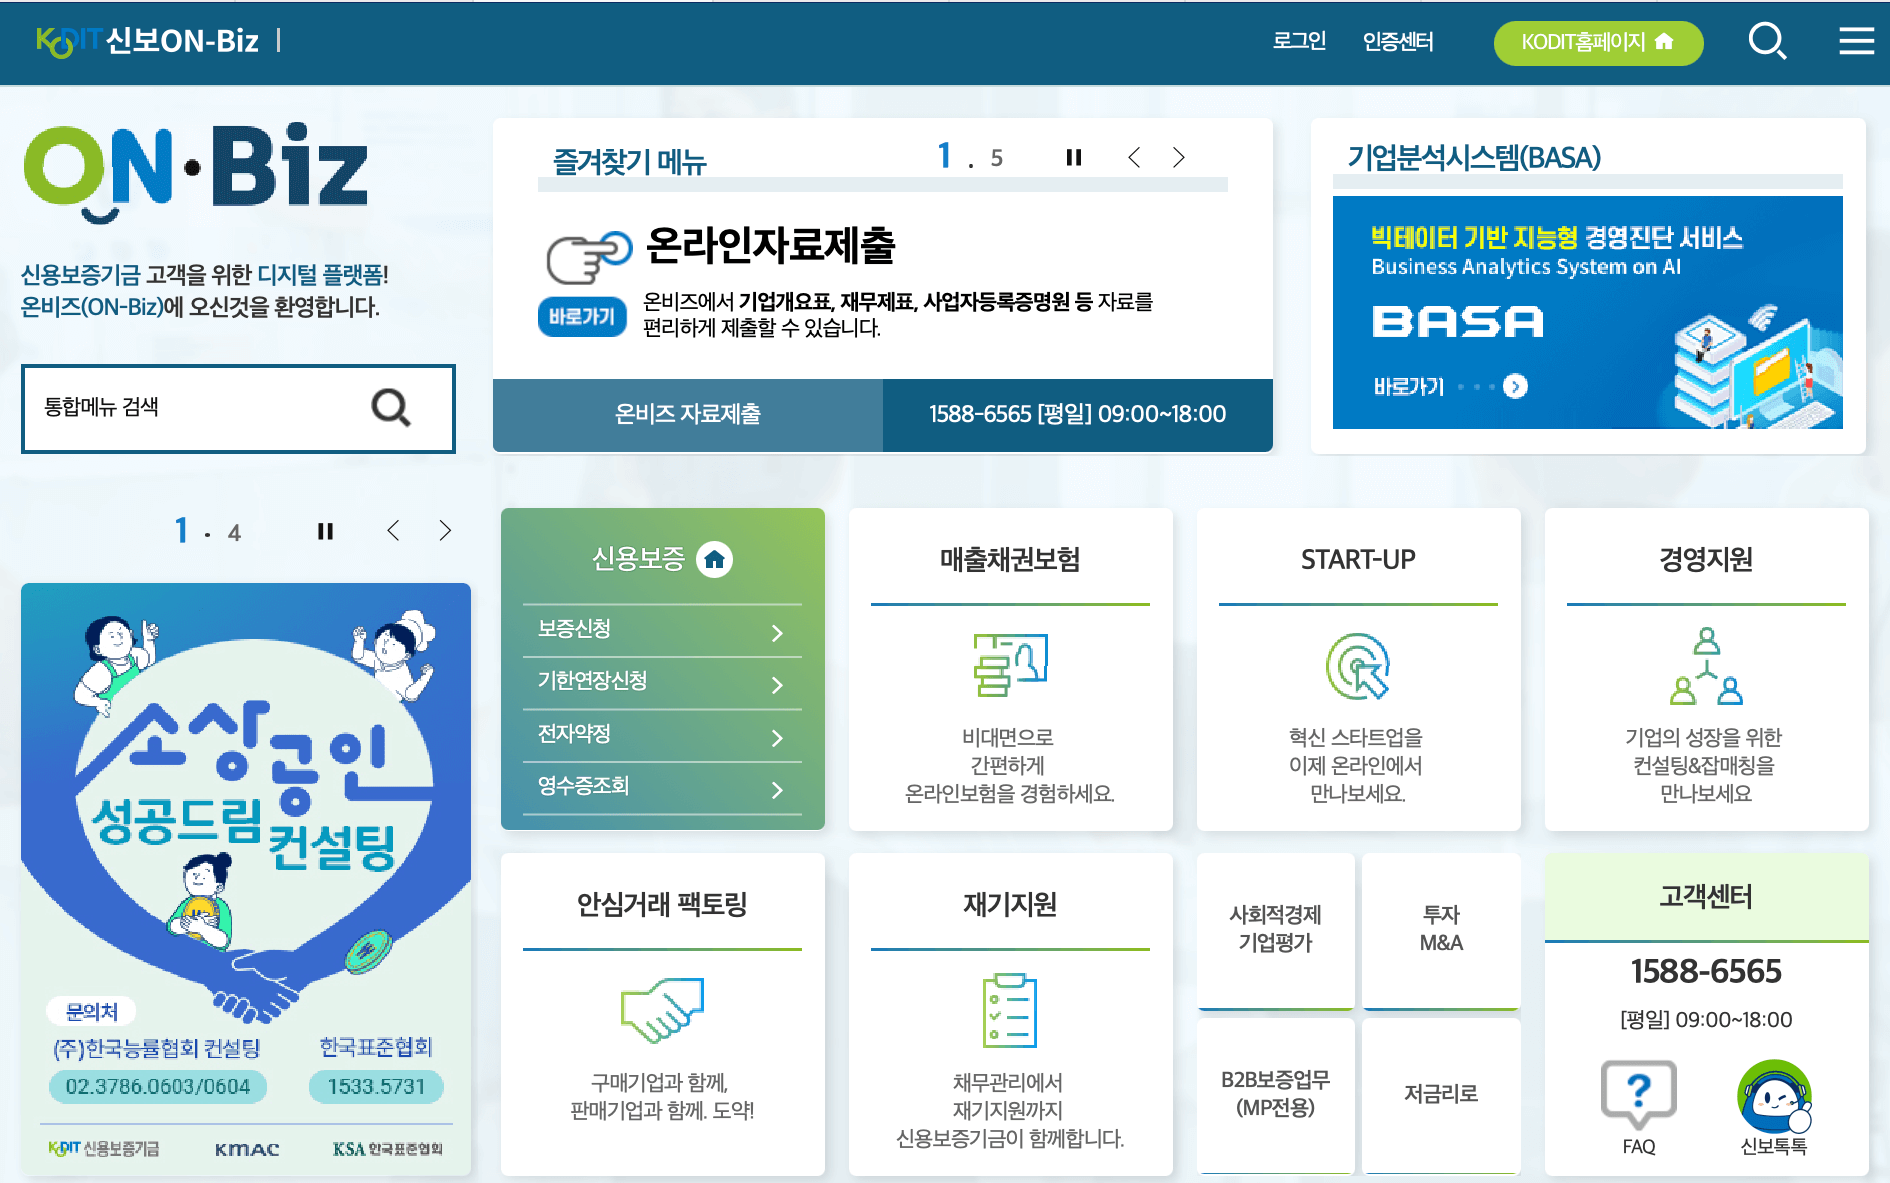The image size is (1890, 1183).
Task: Follow the 바로가기 link in BASA banner
Action: [1409, 386]
